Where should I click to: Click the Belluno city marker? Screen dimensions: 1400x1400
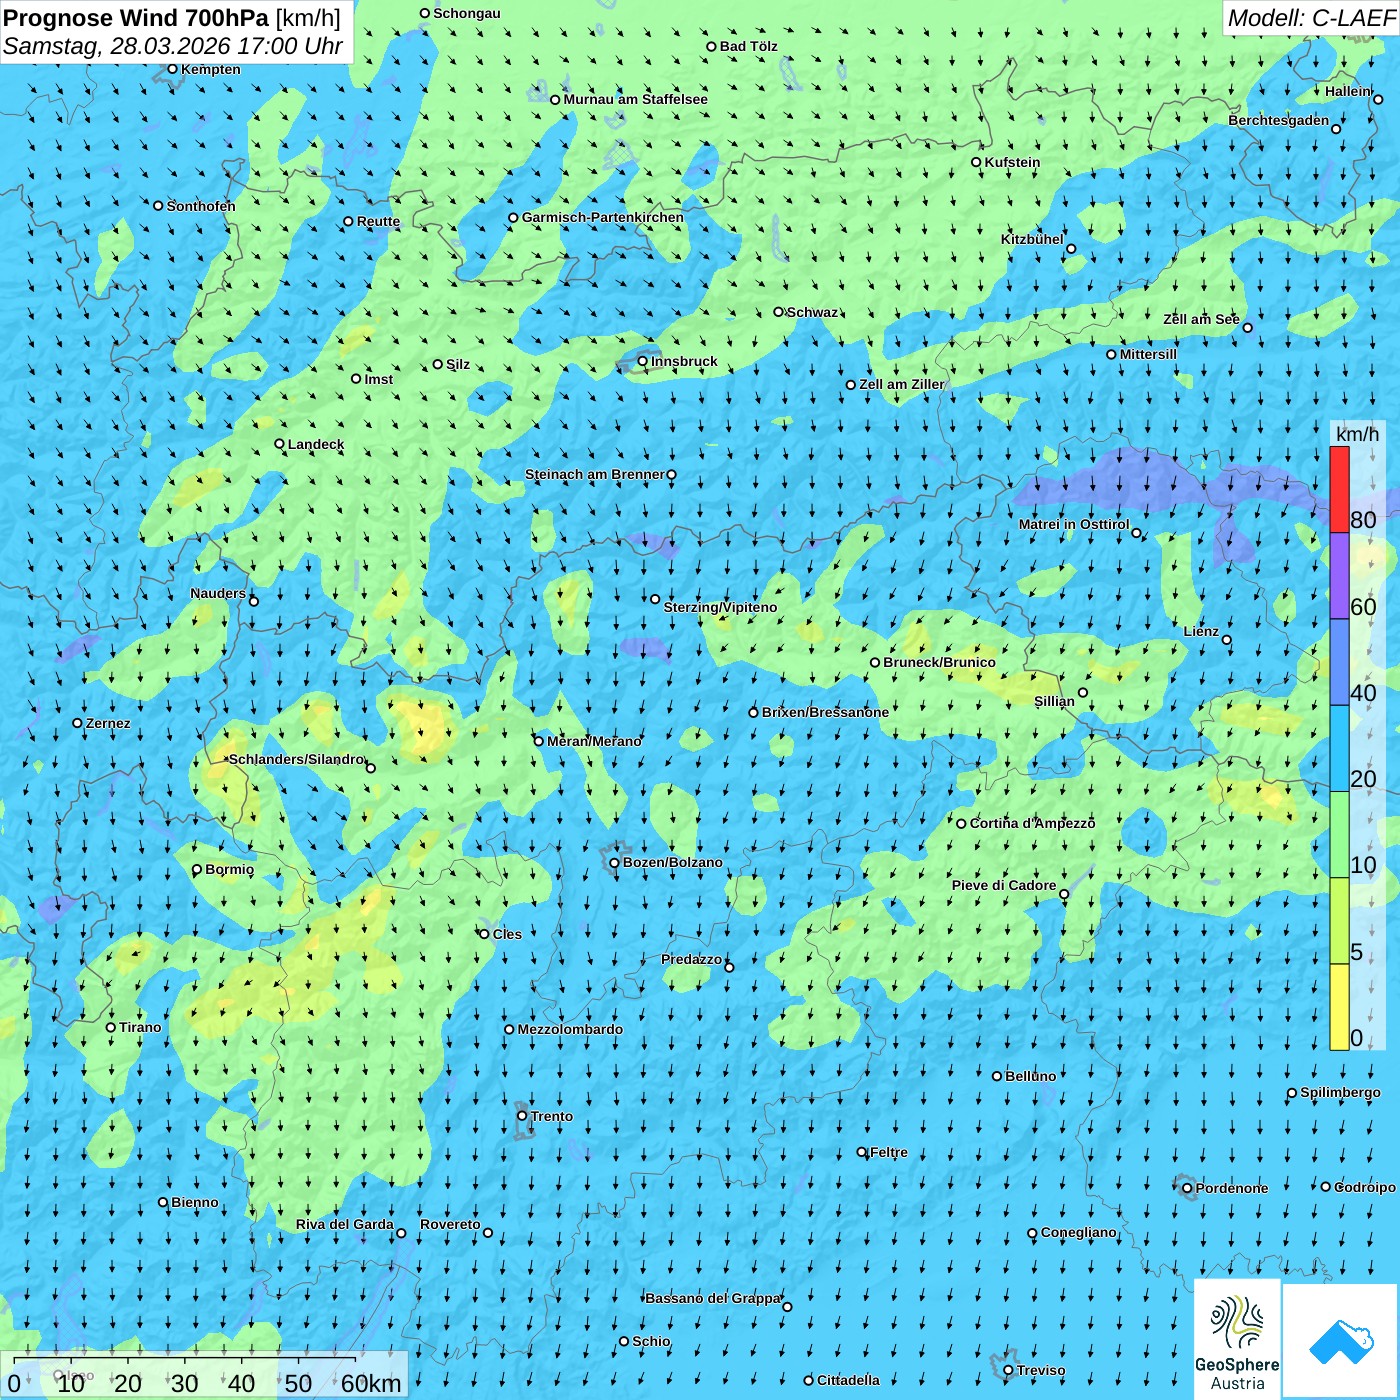pyautogui.click(x=997, y=1076)
